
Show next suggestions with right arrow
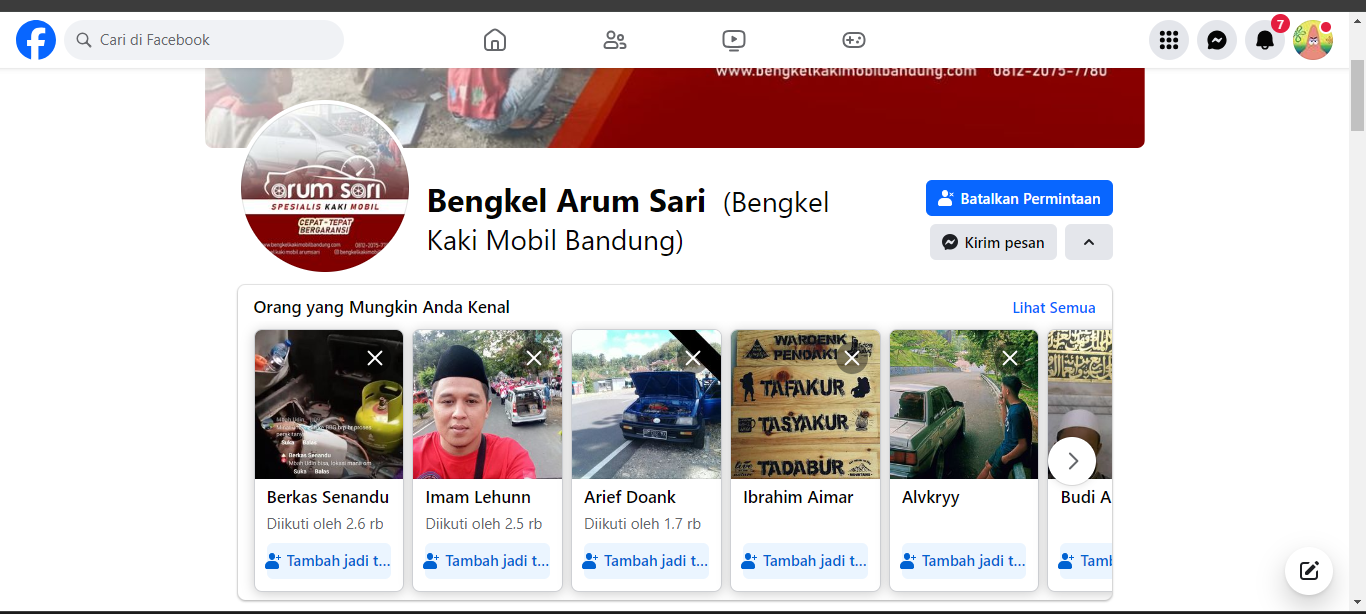1072,461
